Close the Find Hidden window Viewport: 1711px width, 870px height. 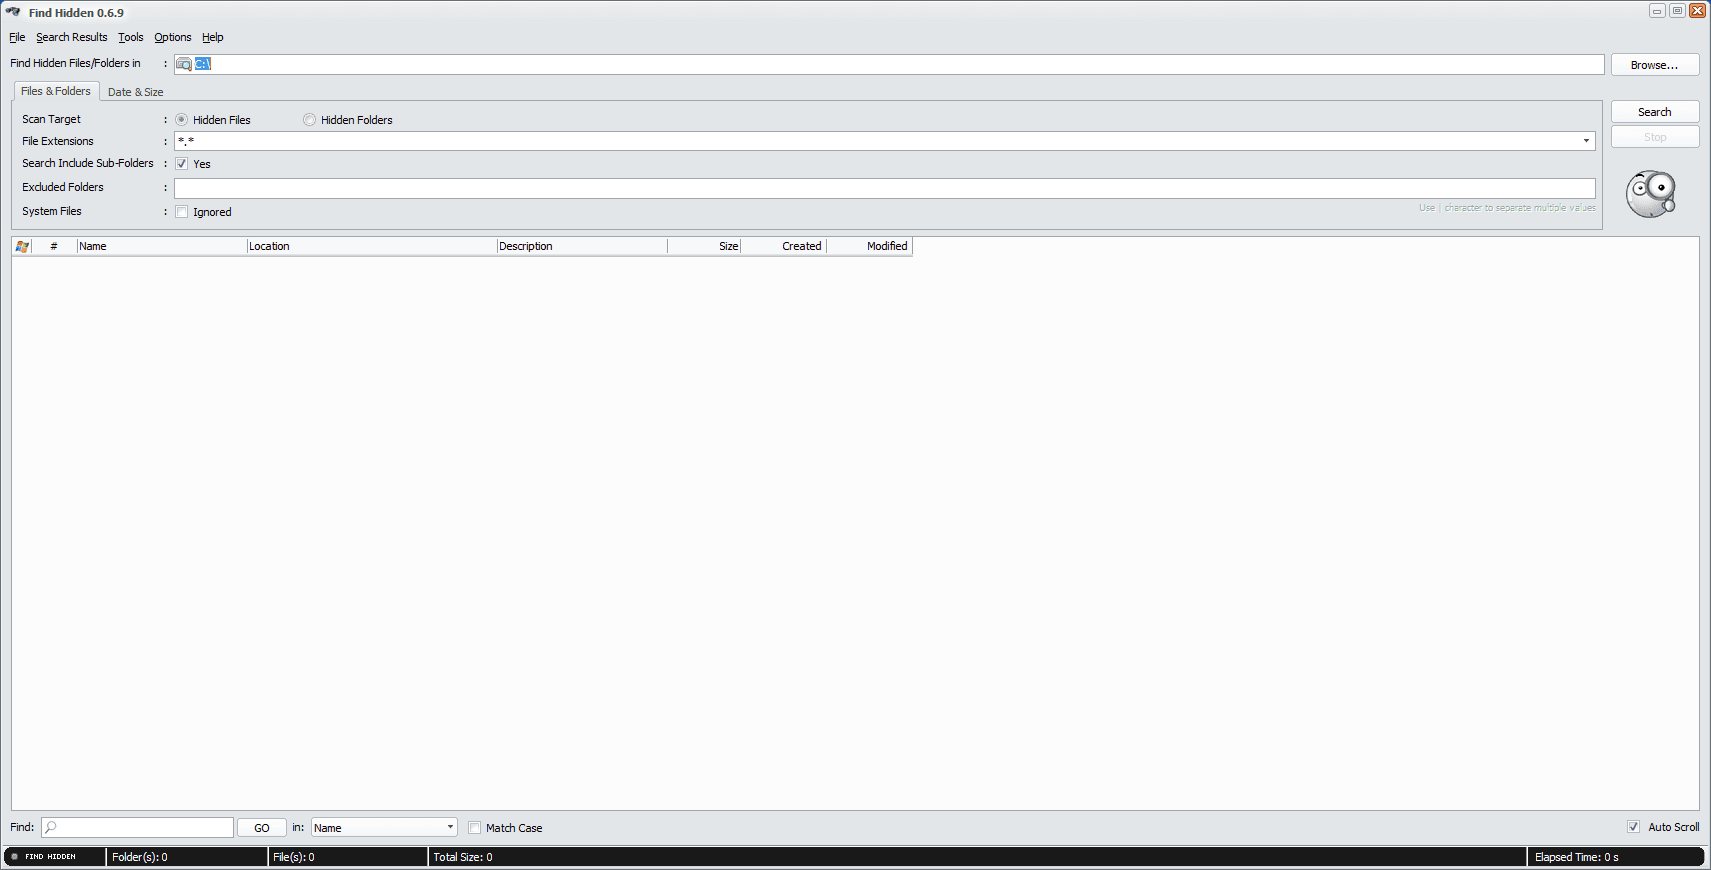tap(1697, 11)
